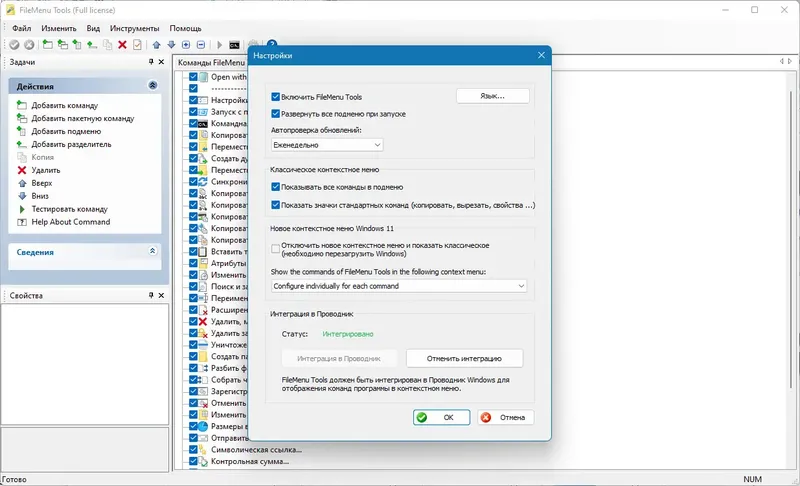The height and width of the screenshot is (486, 800).
Task: Click the tab scroll right arrow
Action: click(x=790, y=61)
